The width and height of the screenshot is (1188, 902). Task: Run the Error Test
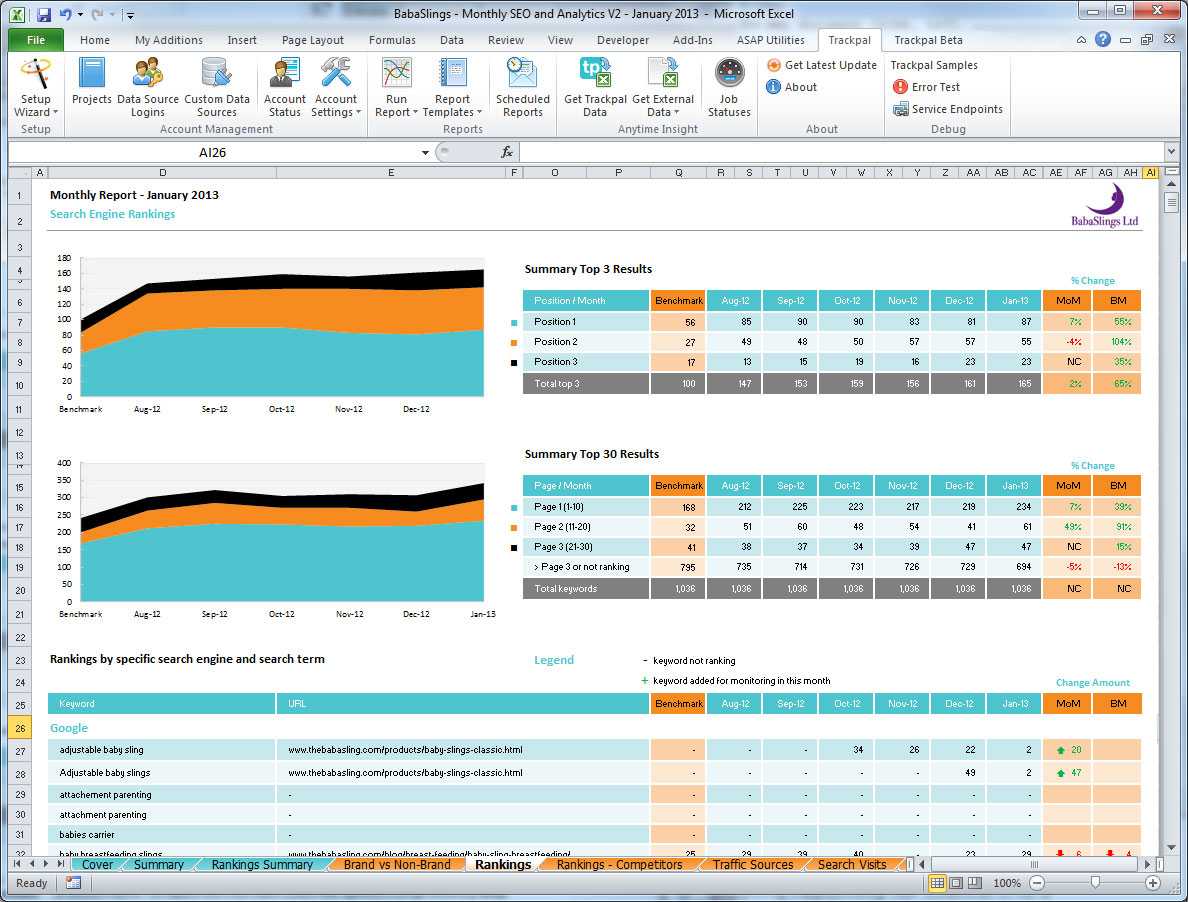(926, 87)
